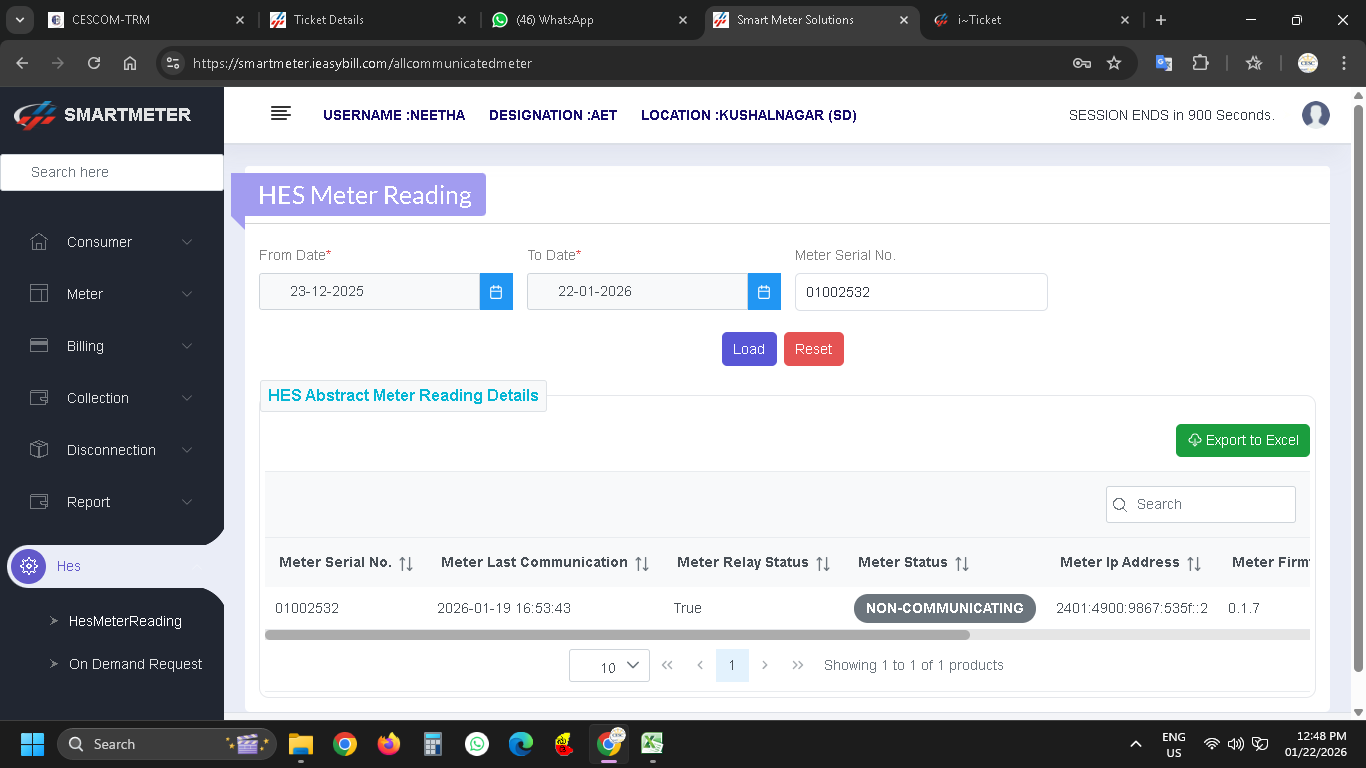
Task: Open the From Date calendar picker
Action: click(x=496, y=292)
